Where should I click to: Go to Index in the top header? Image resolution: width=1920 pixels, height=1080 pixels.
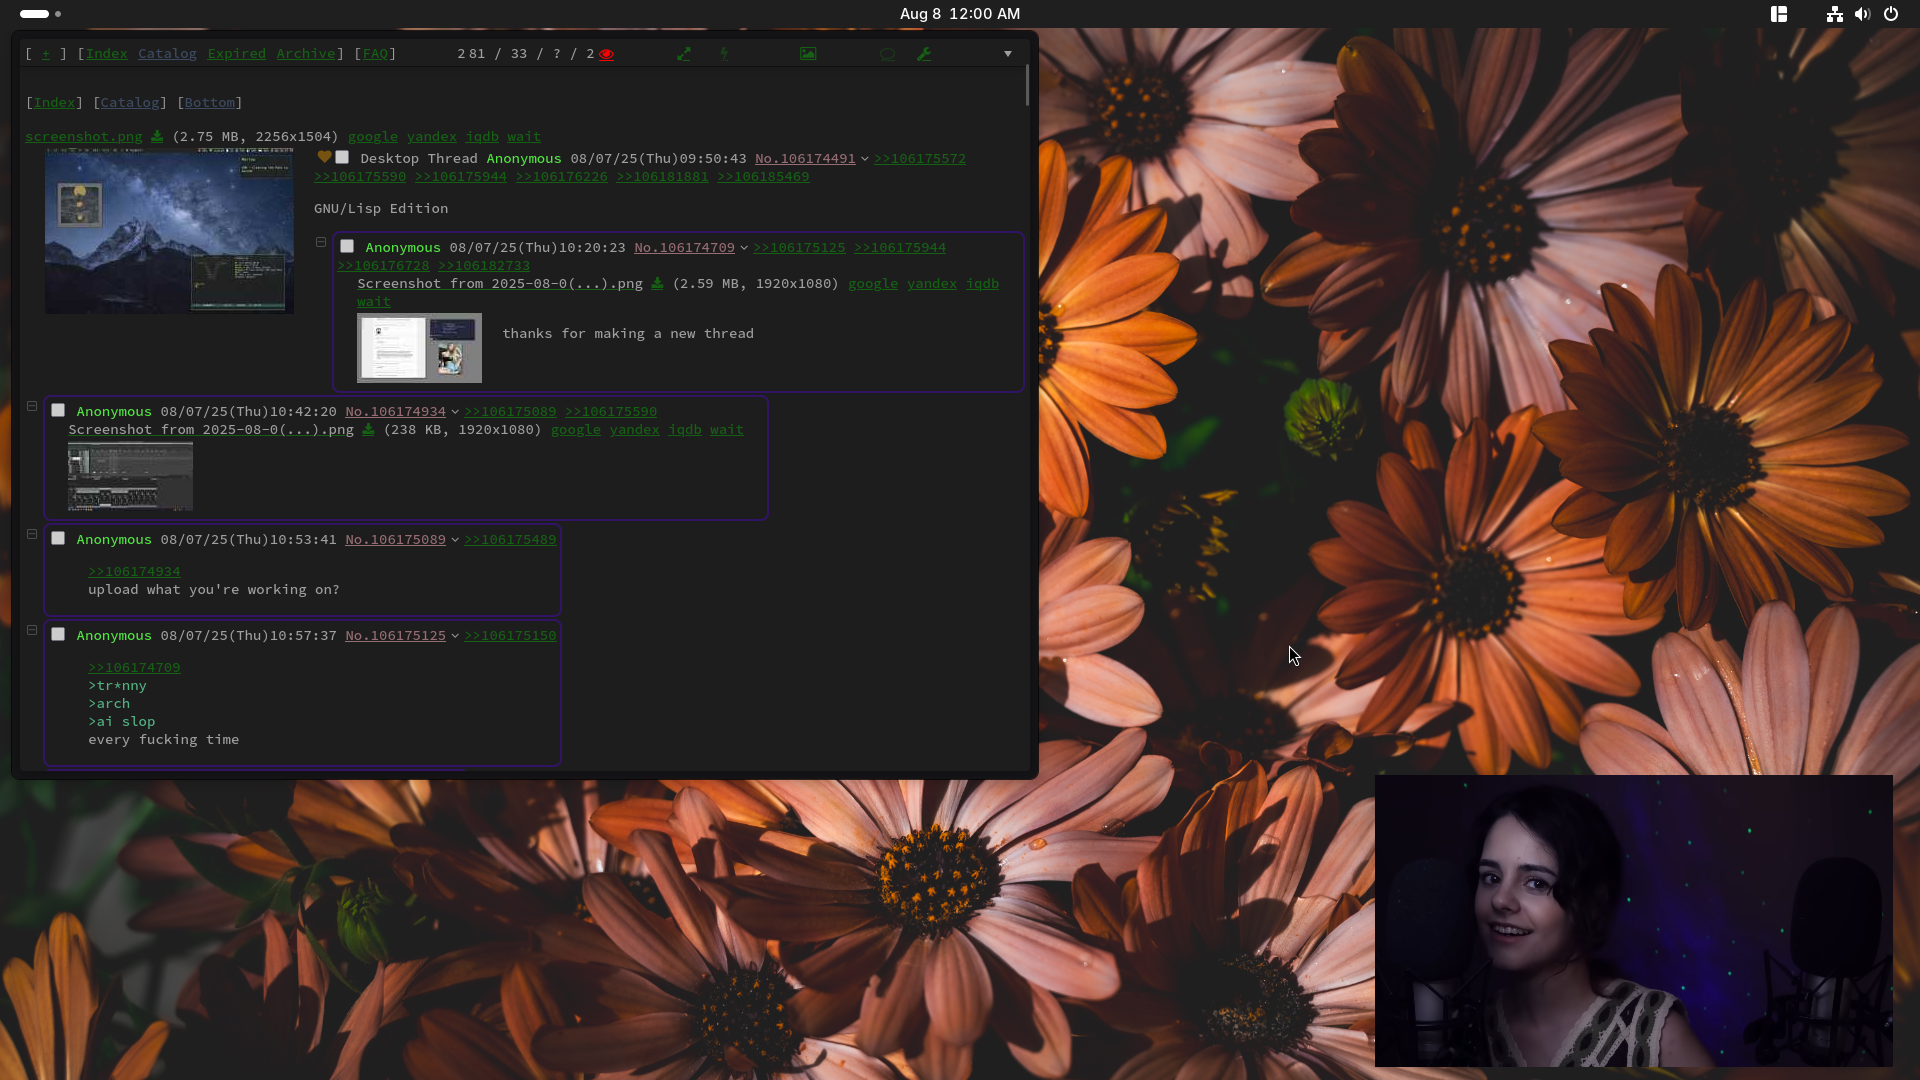pos(106,54)
